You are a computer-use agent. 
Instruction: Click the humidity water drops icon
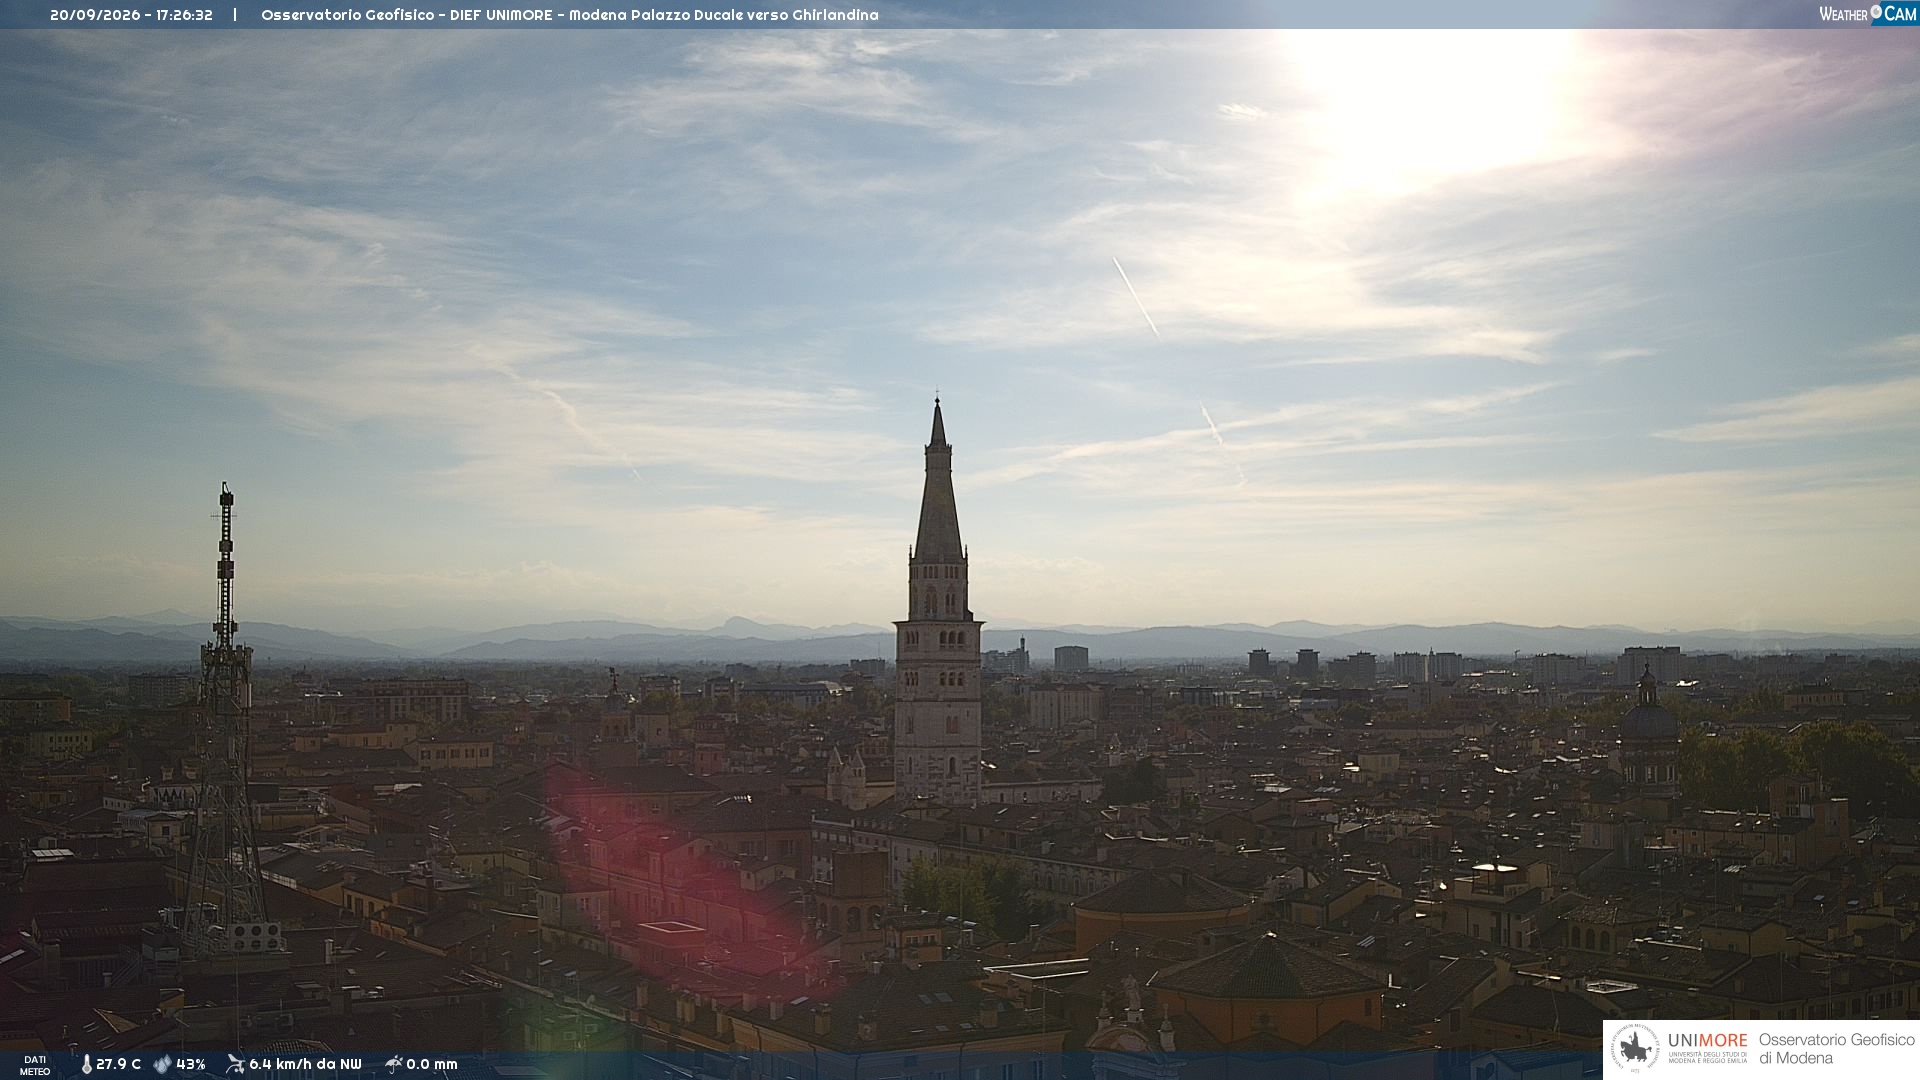point(163,1065)
